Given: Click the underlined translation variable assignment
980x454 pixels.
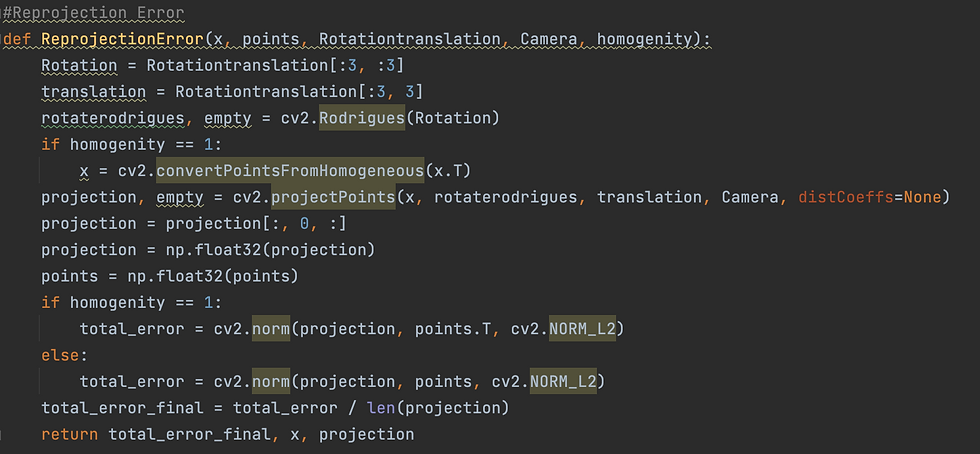Looking at the screenshot, I should 94,91.
